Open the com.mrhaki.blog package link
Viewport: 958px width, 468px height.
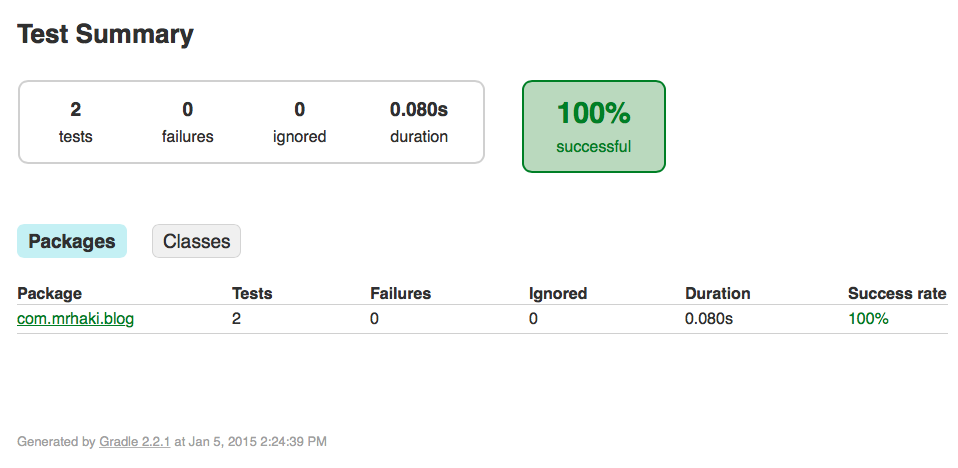coord(75,318)
